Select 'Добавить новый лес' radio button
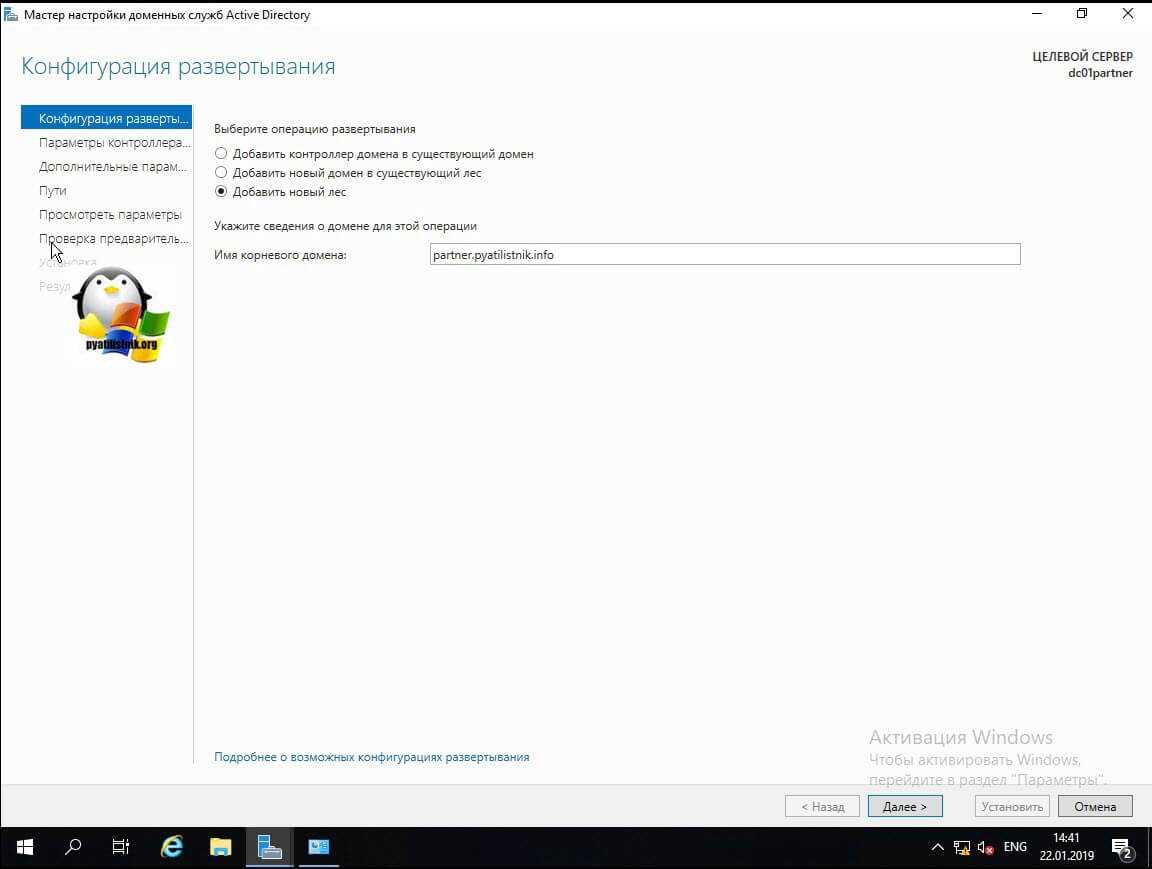 coord(221,192)
